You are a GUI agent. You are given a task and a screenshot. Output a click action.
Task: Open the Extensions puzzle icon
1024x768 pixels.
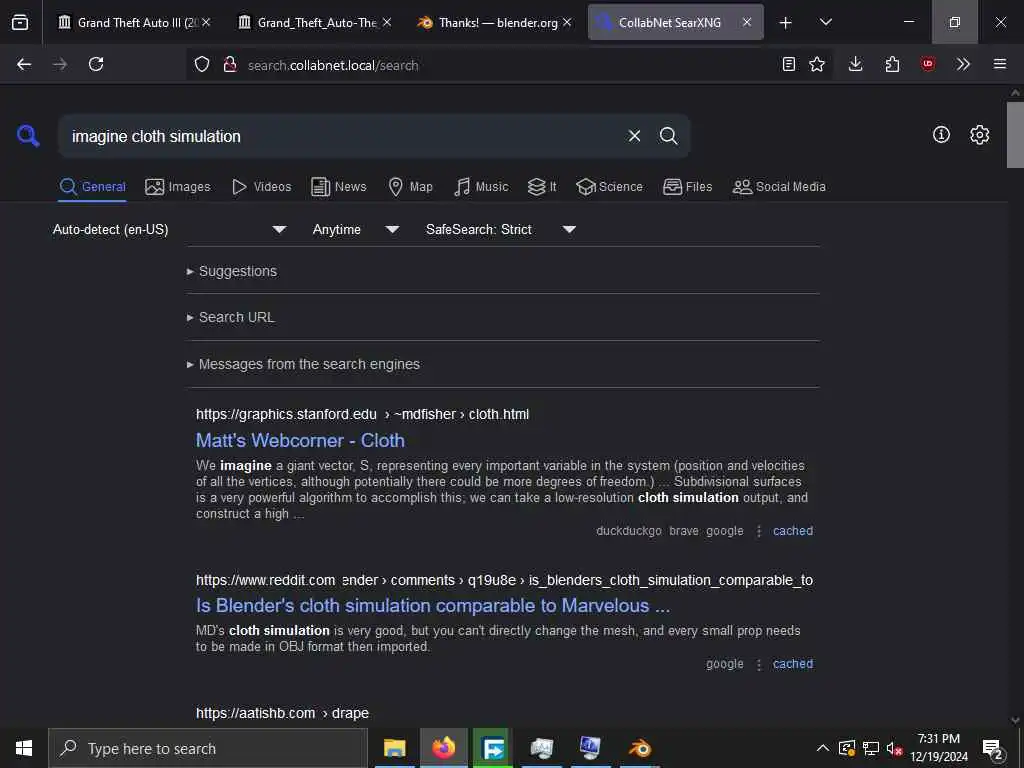[892, 64]
